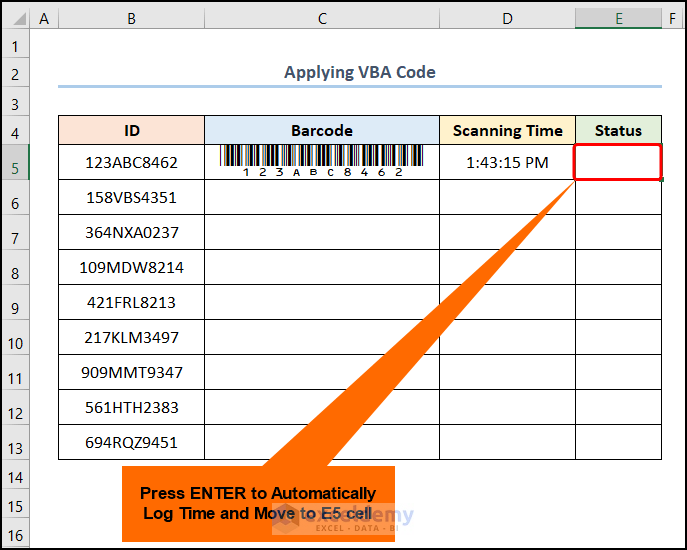Image resolution: width=687 pixels, height=550 pixels.
Task: Click Status cell in row 10
Action: 618,337
